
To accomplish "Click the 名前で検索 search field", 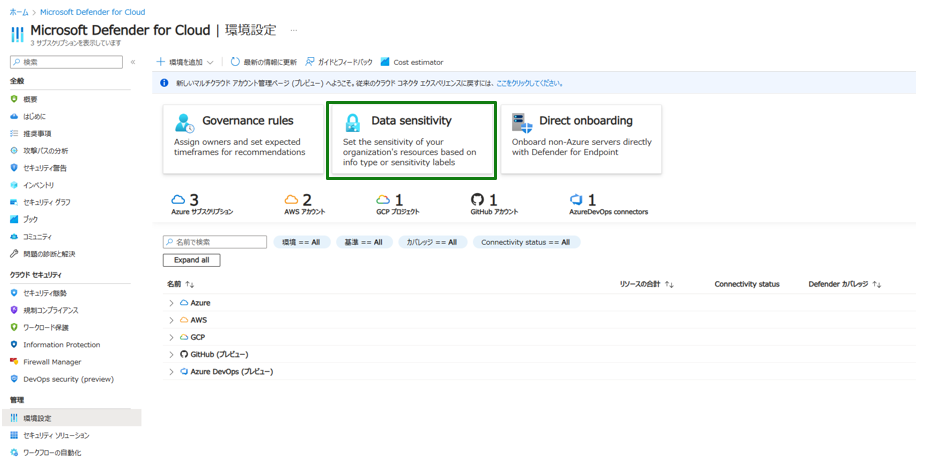I will click(215, 242).
